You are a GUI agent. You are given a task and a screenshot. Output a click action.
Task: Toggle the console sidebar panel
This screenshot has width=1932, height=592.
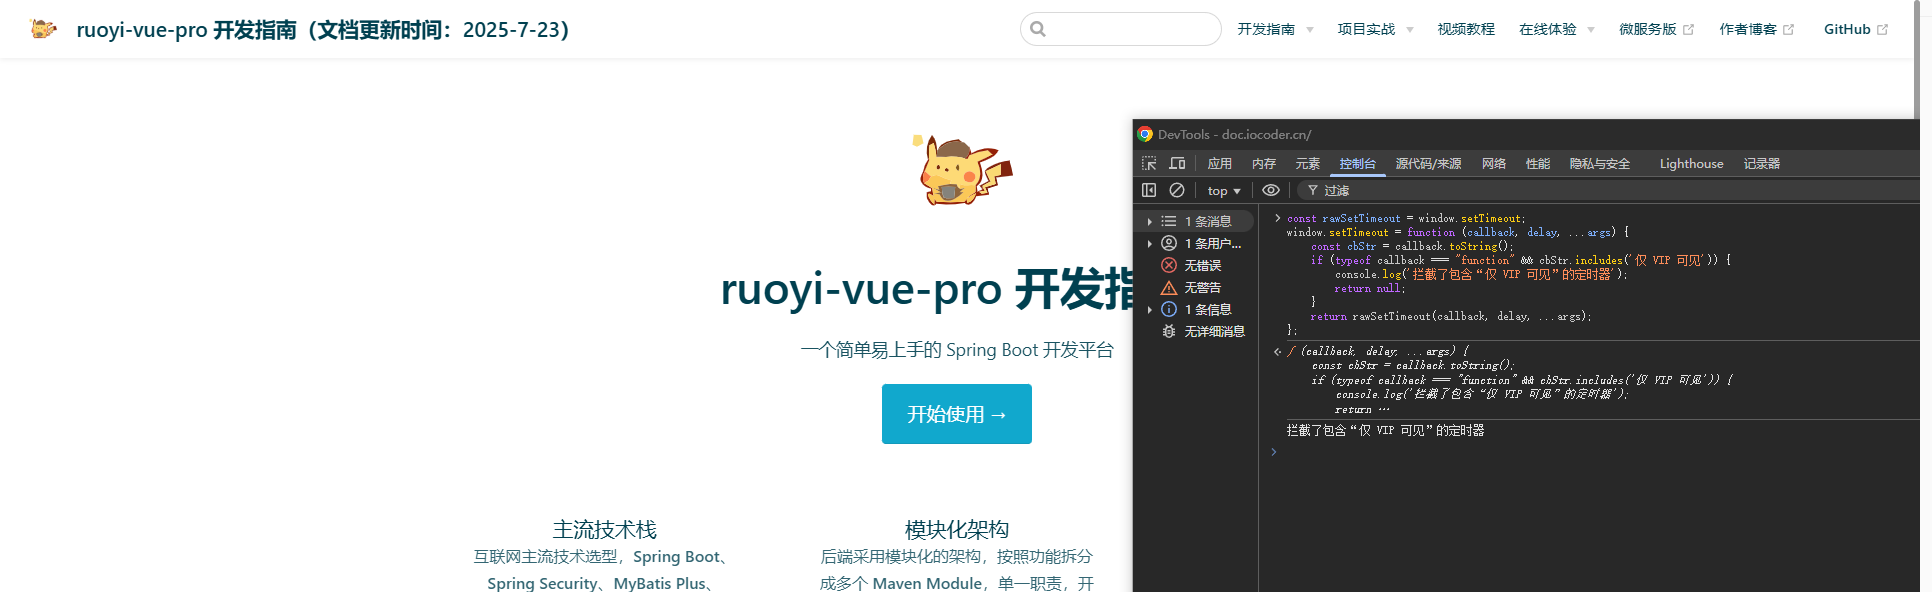[1149, 190]
